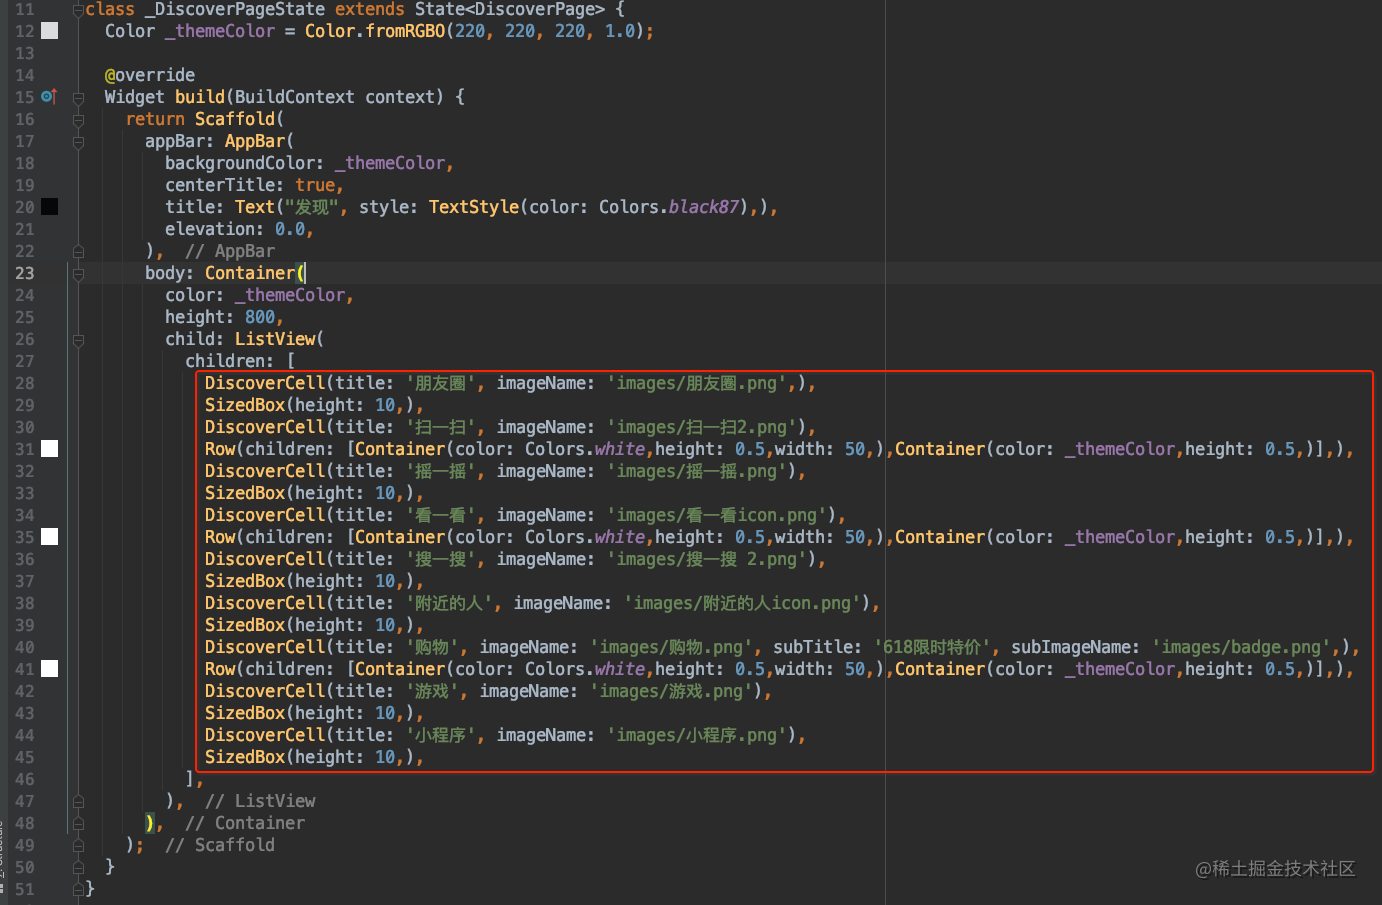Screen dimensions: 1382x905
Task: Click 'black87' in the TextStyle
Action: click(704, 207)
